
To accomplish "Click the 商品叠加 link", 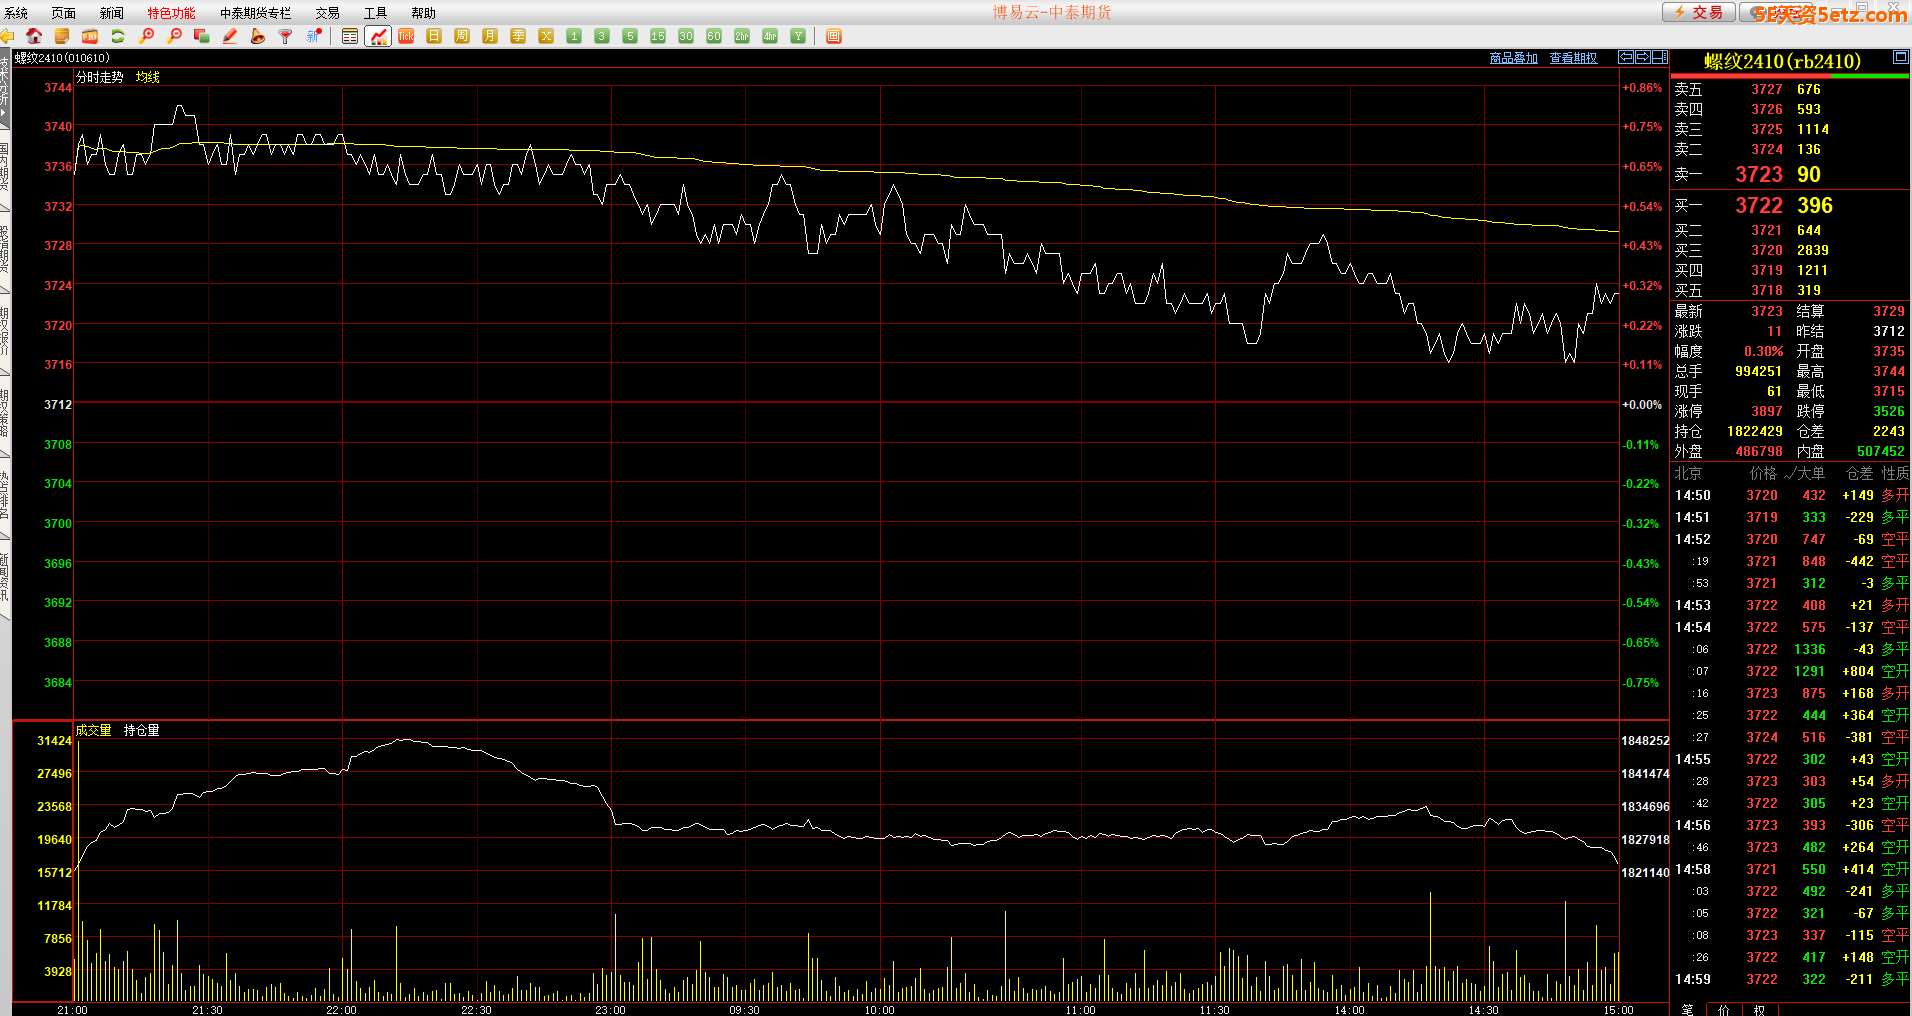I will point(1513,58).
